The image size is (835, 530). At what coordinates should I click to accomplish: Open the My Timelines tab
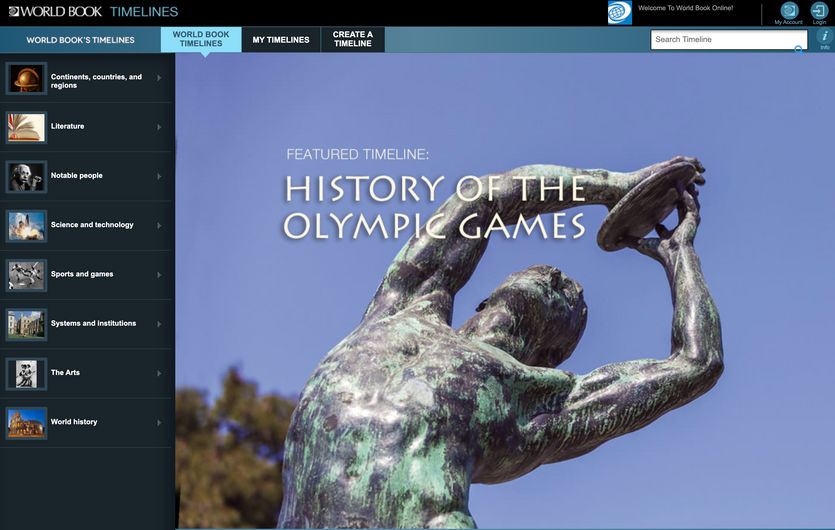[281, 39]
